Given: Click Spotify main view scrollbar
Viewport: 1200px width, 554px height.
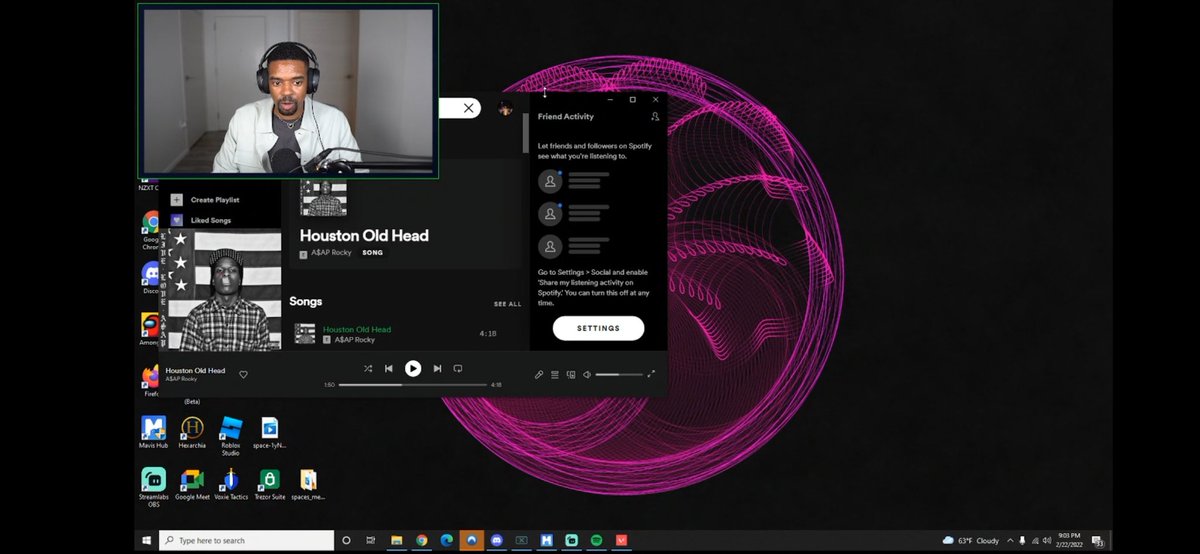Looking at the screenshot, I should point(525,132).
